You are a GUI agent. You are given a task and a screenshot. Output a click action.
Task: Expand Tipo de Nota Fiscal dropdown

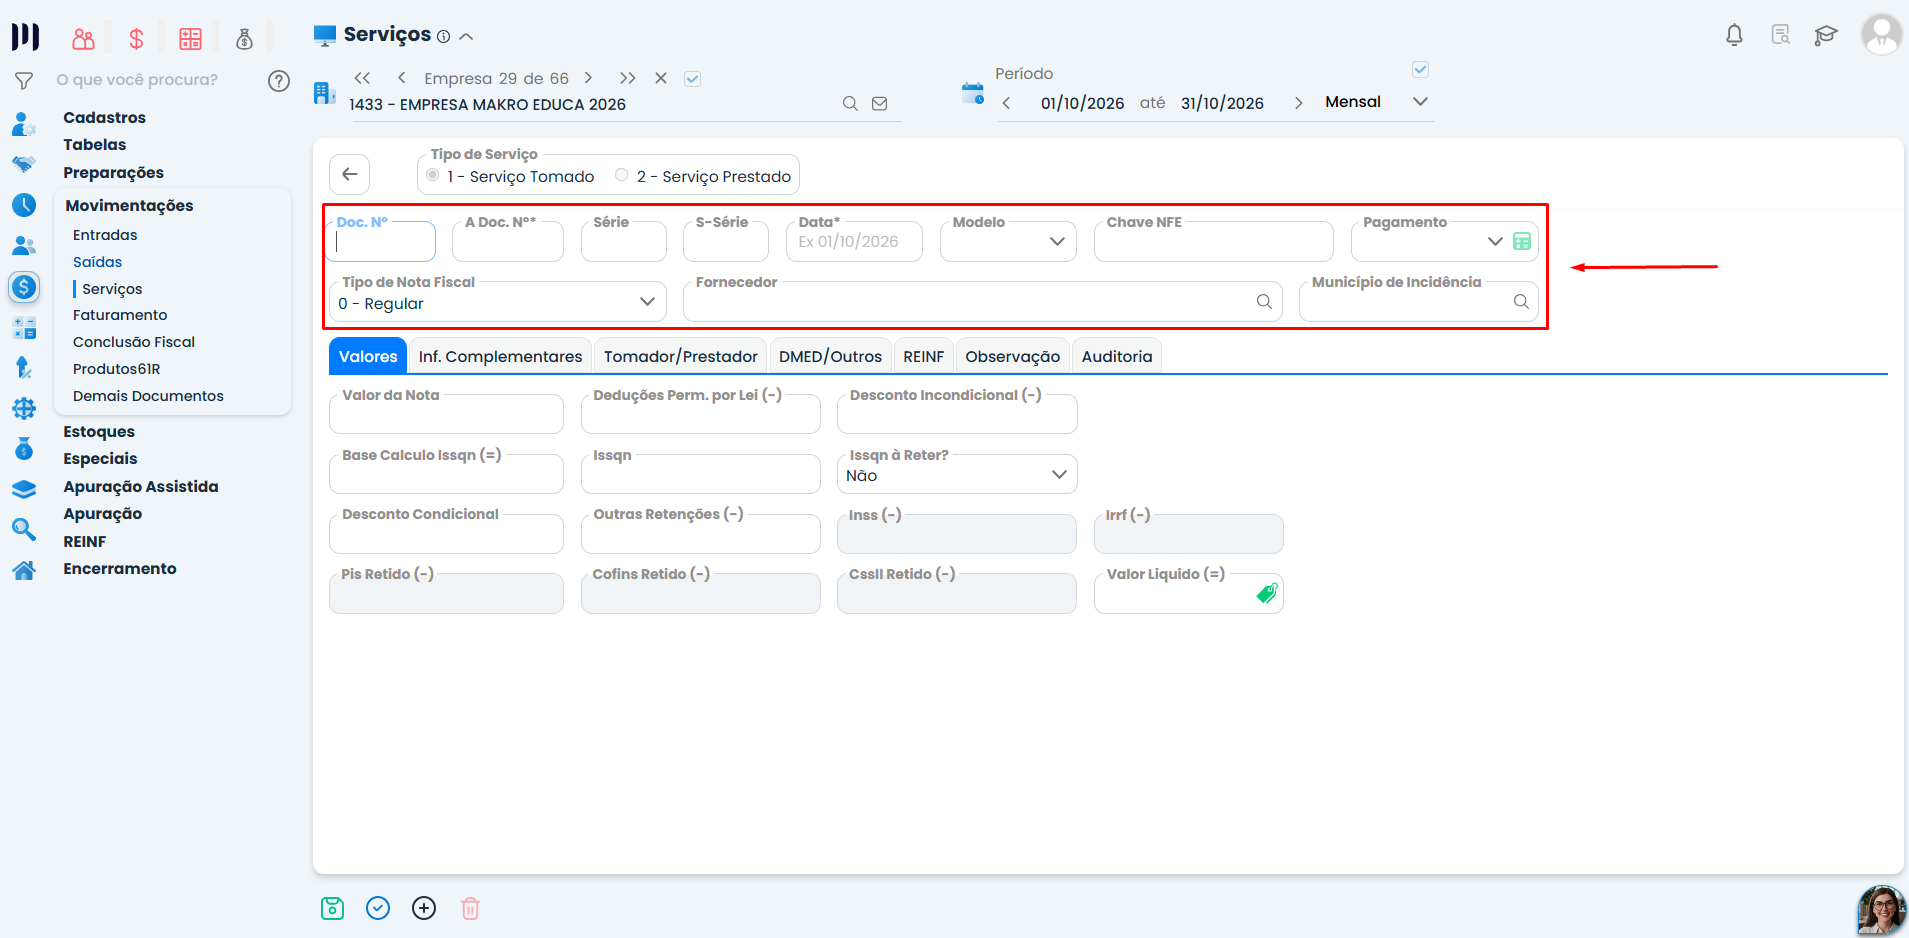(x=498, y=302)
